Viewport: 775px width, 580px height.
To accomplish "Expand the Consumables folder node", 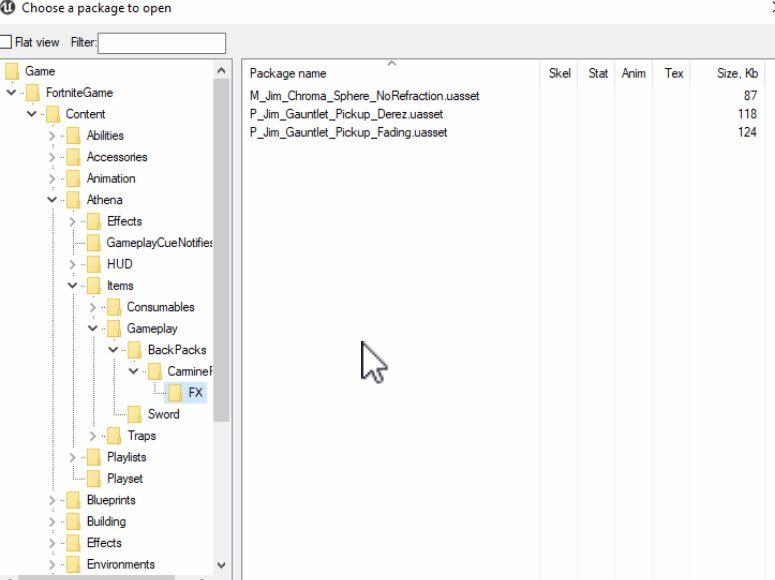I will pyautogui.click(x=92, y=307).
